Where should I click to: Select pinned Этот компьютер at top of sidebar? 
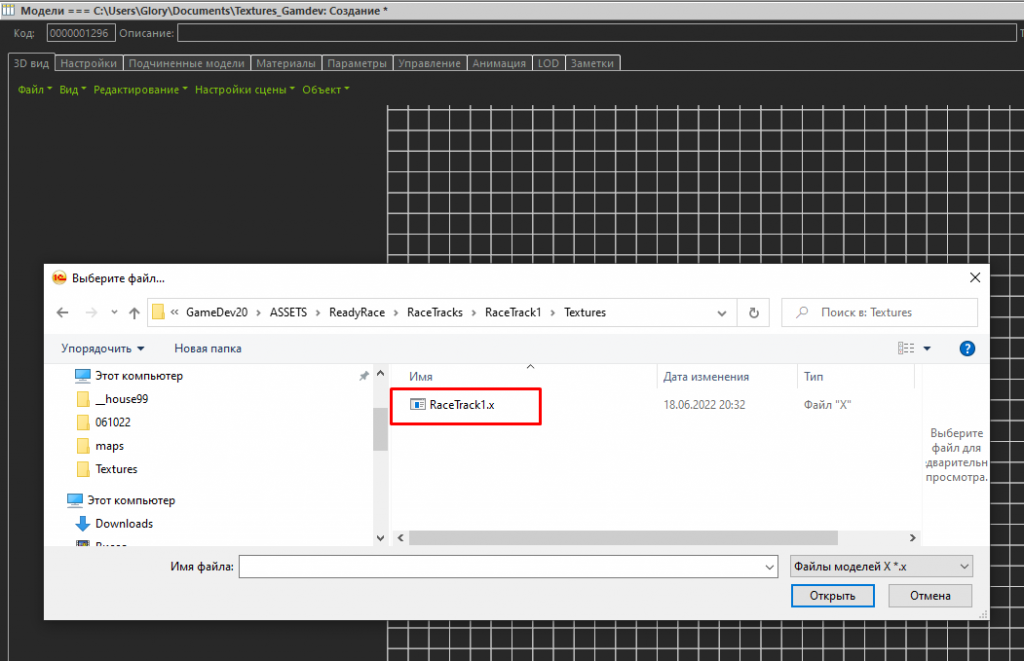click(139, 376)
